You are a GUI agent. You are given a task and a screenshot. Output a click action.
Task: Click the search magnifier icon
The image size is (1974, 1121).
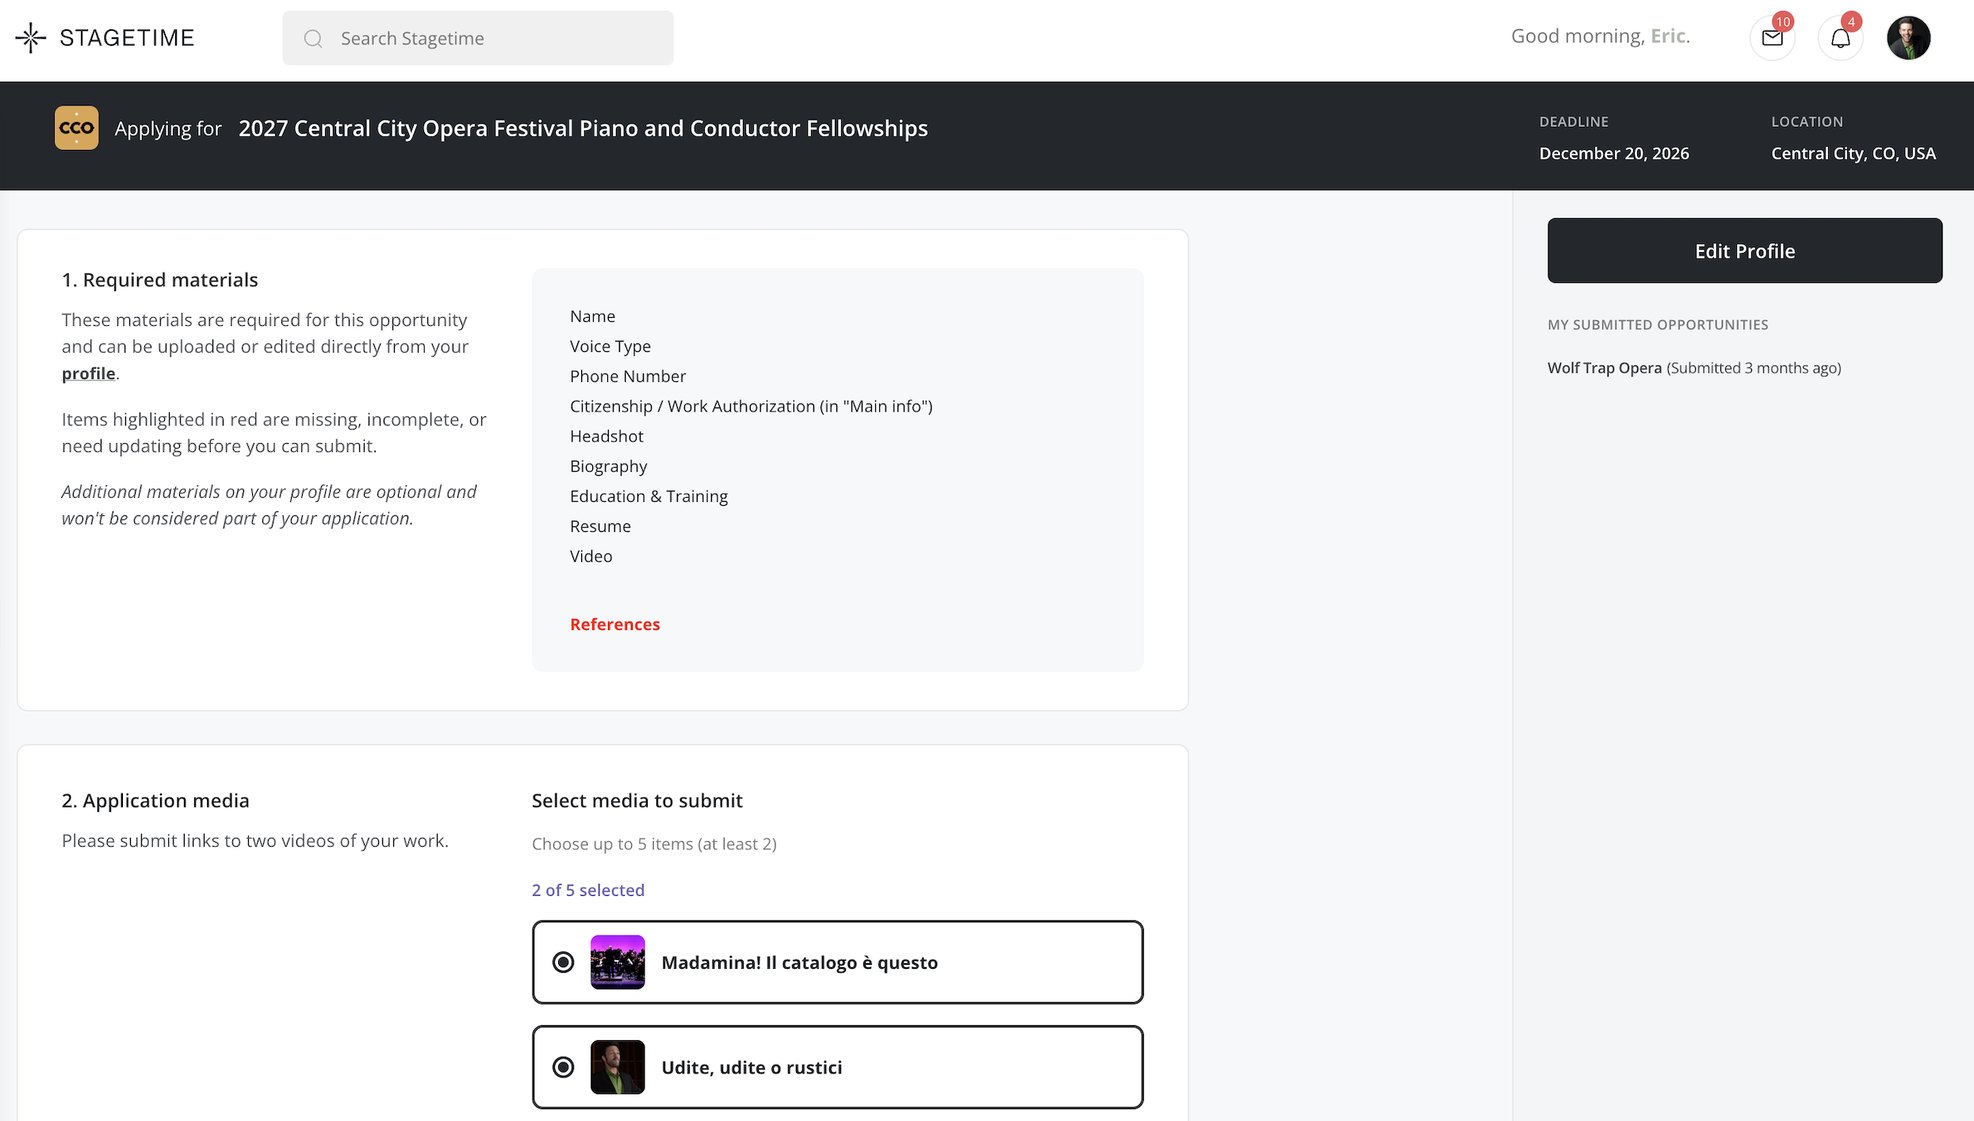(x=313, y=38)
